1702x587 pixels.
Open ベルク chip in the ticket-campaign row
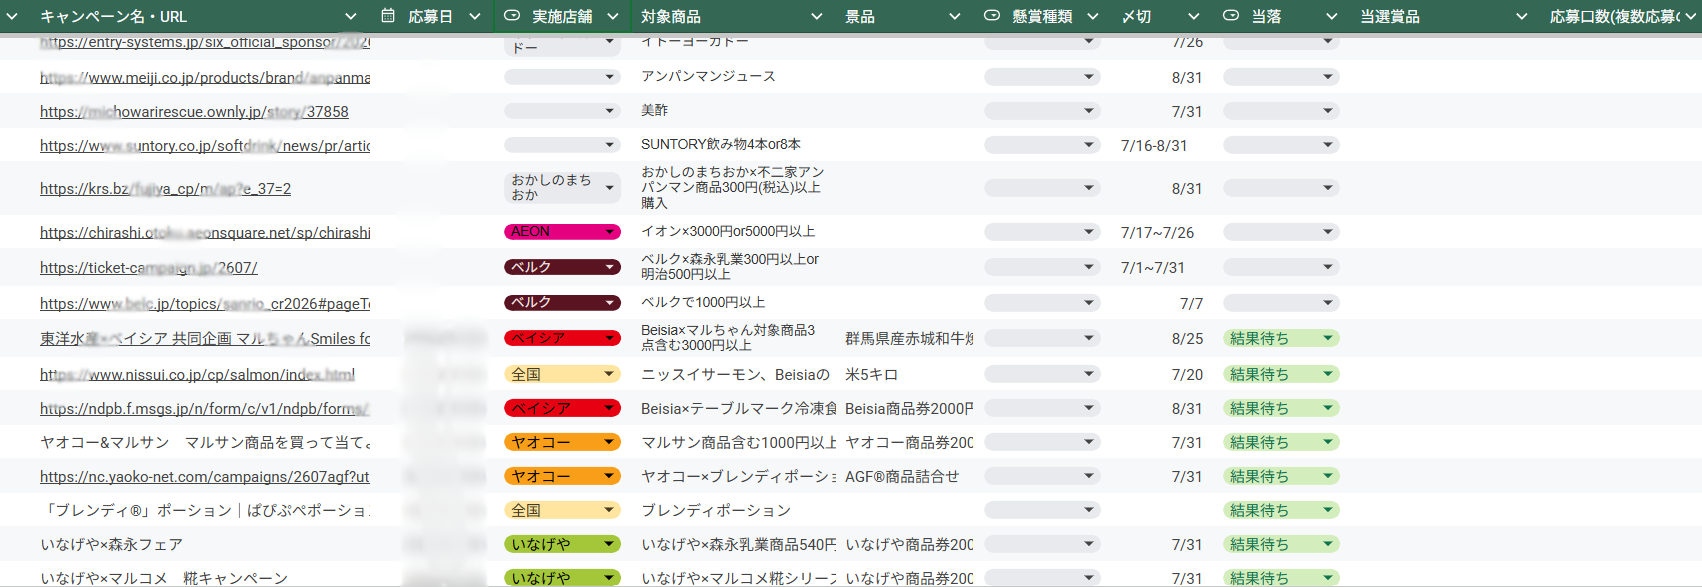pyautogui.click(x=562, y=267)
